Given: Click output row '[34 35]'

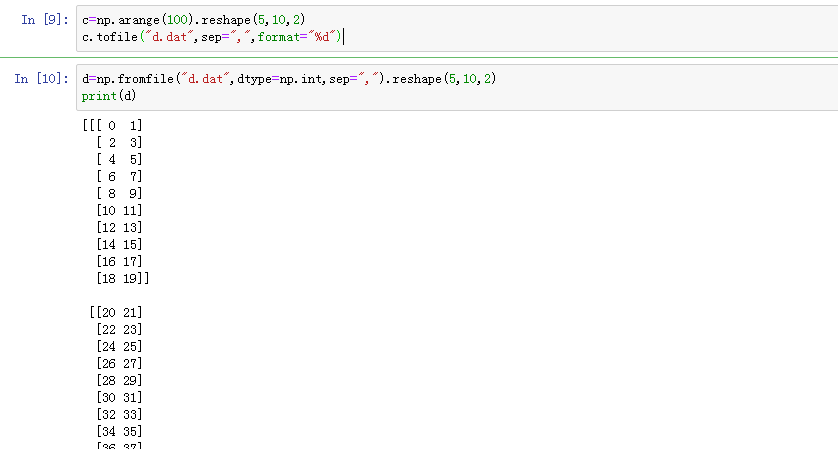Looking at the screenshot, I should click(119, 432).
